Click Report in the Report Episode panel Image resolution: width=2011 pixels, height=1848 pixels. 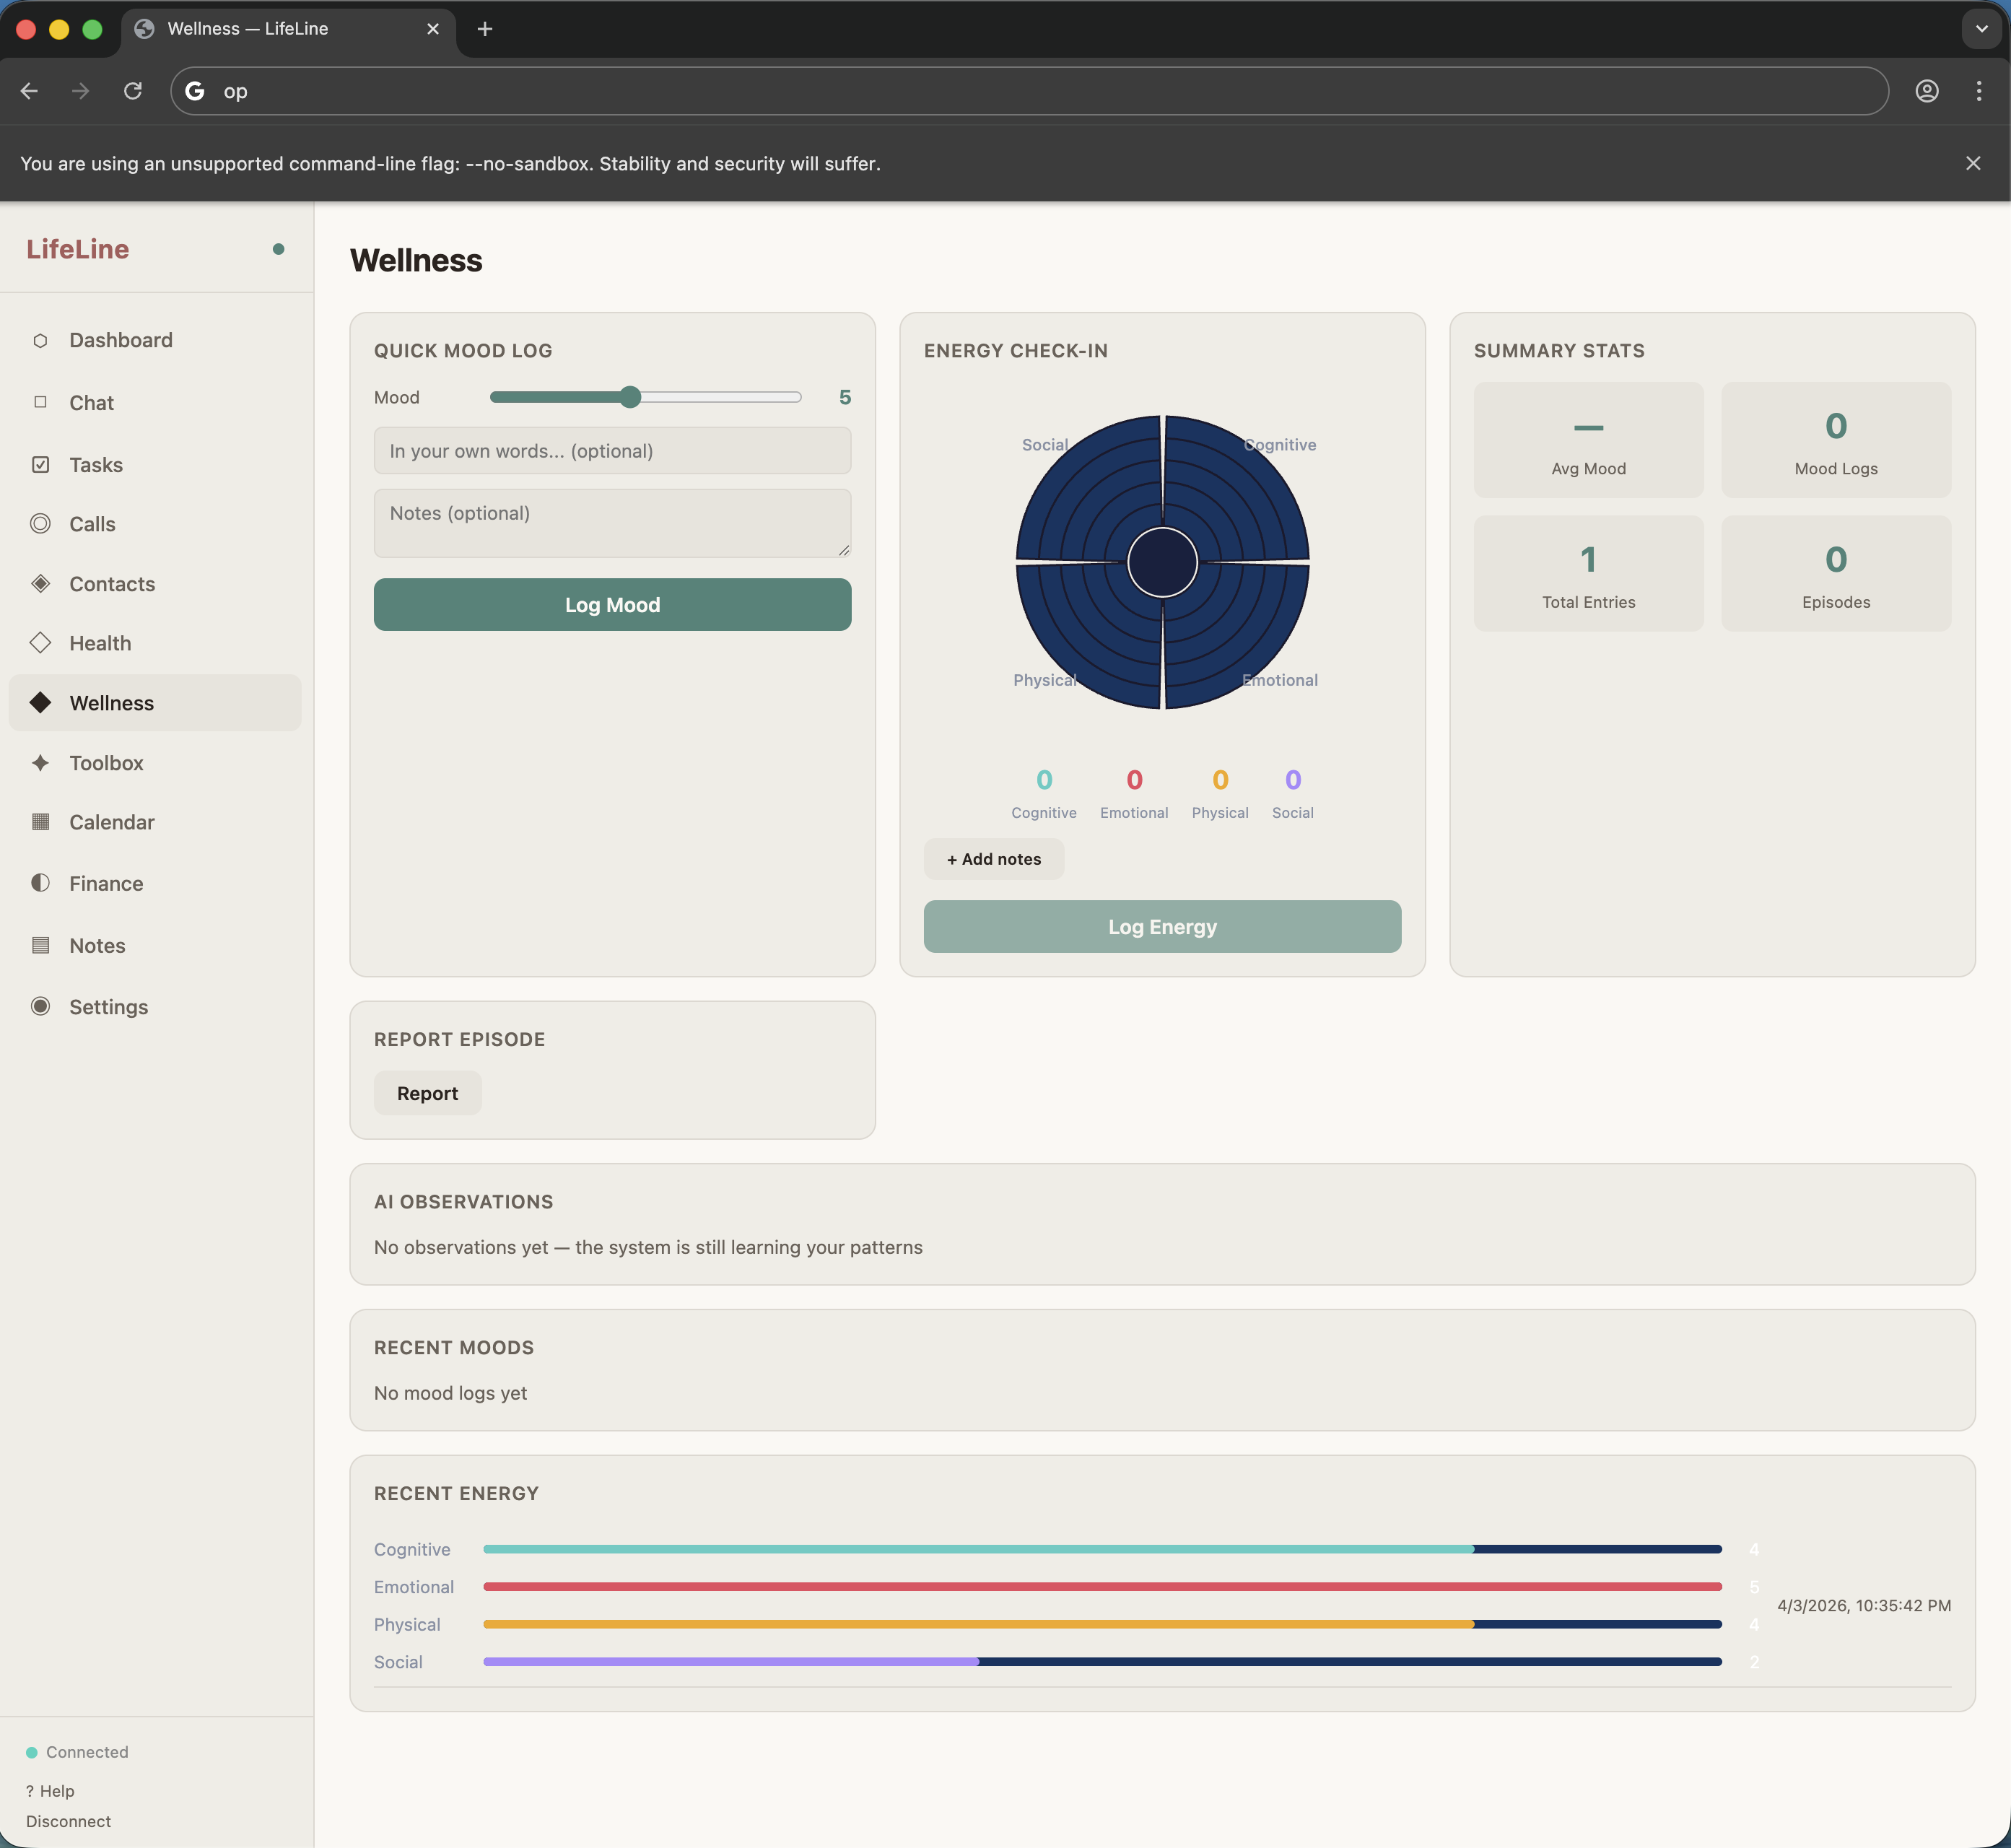[x=427, y=1092]
